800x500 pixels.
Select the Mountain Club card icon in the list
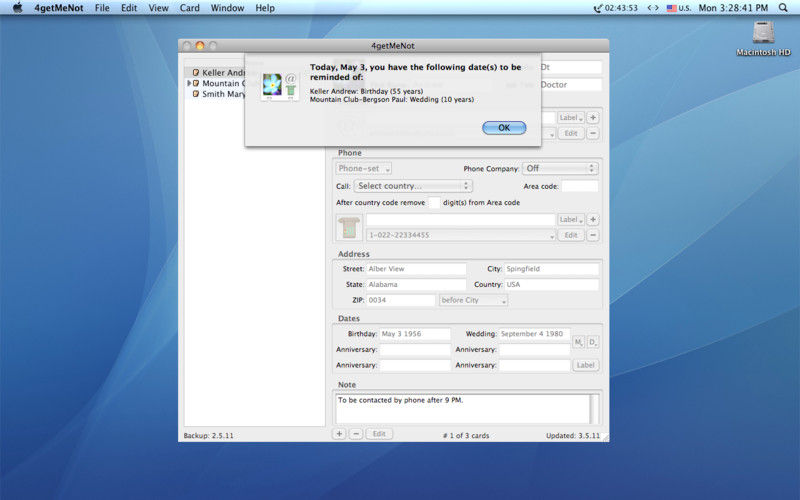point(195,83)
